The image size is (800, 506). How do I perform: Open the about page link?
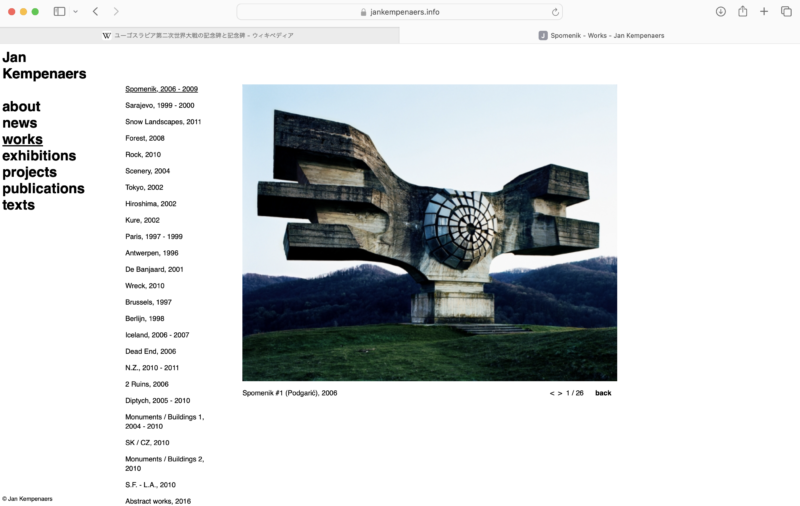click(21, 107)
